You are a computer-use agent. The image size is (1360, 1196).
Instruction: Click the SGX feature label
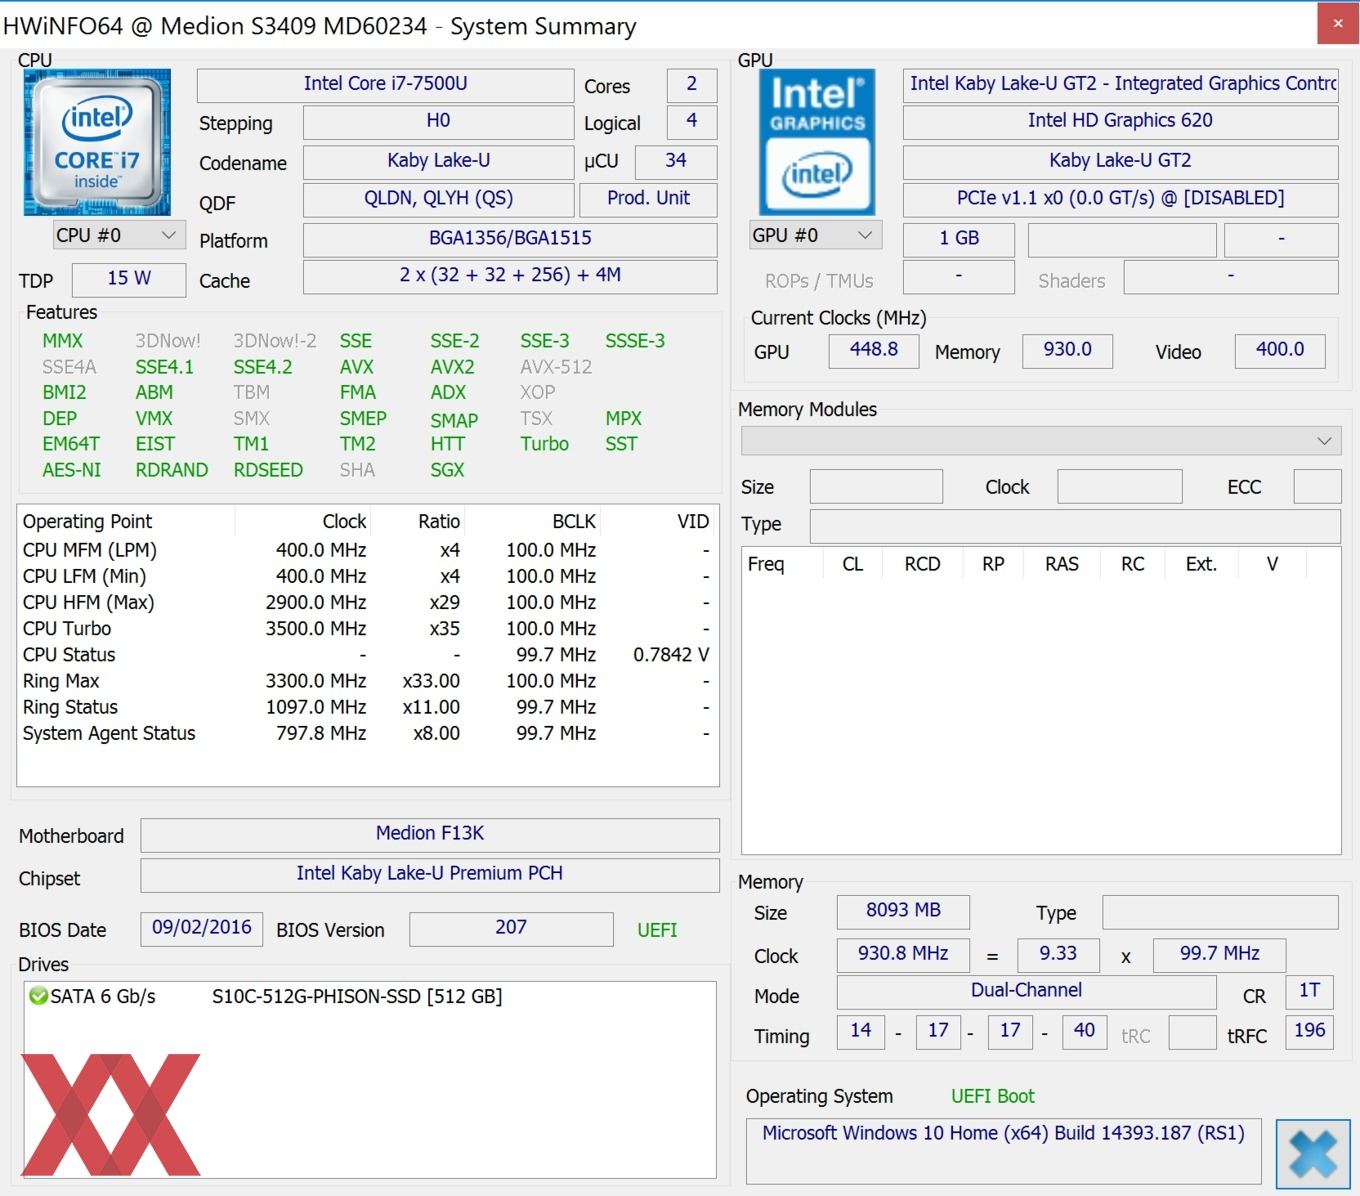point(448,470)
